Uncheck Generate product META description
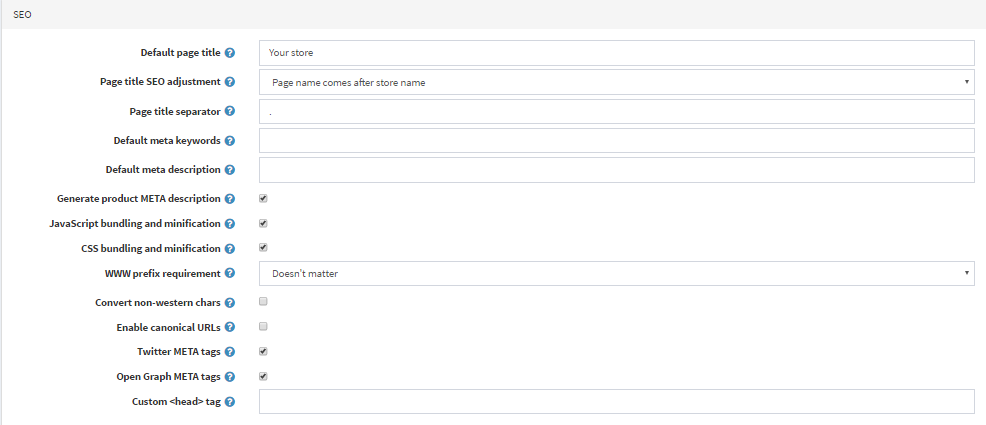 (x=263, y=199)
